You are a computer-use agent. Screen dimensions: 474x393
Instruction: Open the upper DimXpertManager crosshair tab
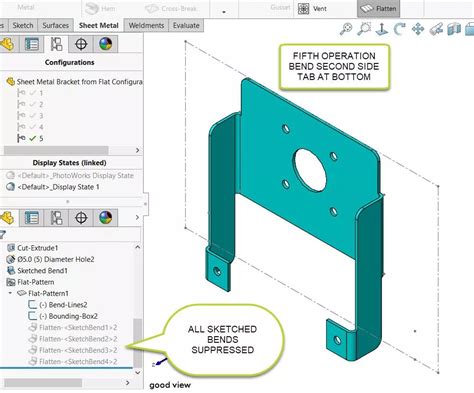coord(81,44)
